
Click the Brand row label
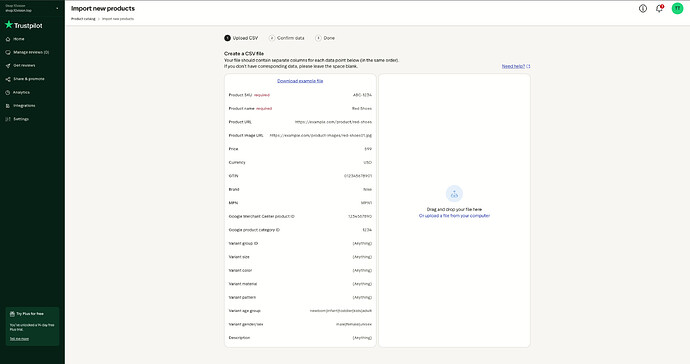234,190
